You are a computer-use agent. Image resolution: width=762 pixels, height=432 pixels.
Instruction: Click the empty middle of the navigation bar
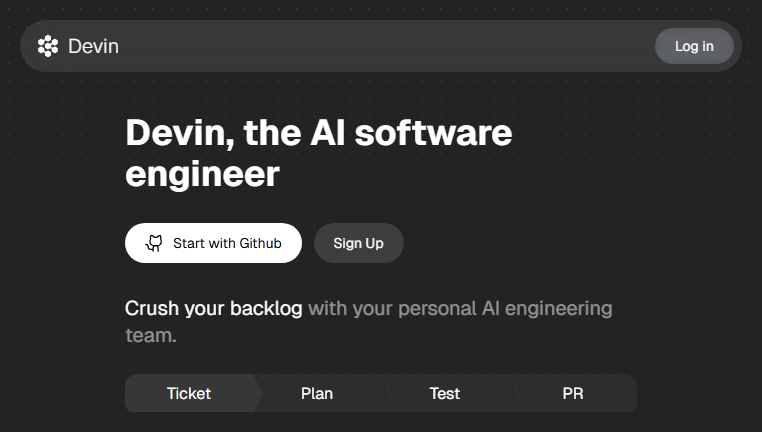386,46
